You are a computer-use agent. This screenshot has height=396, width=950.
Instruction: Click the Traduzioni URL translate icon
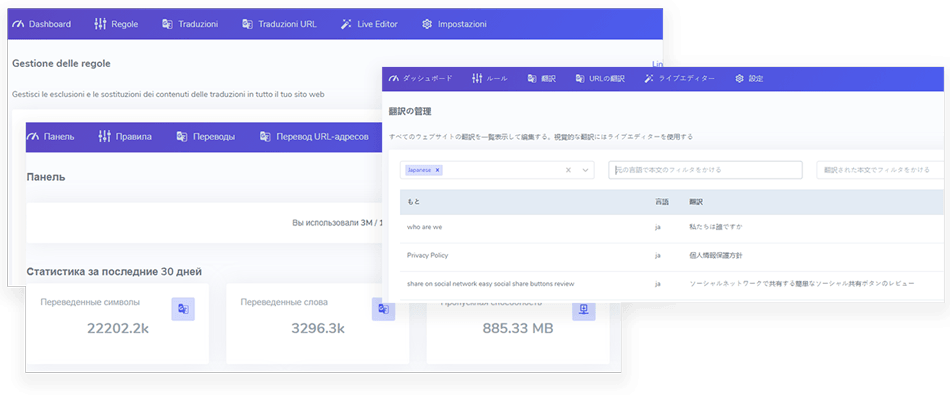pyautogui.click(x=247, y=24)
